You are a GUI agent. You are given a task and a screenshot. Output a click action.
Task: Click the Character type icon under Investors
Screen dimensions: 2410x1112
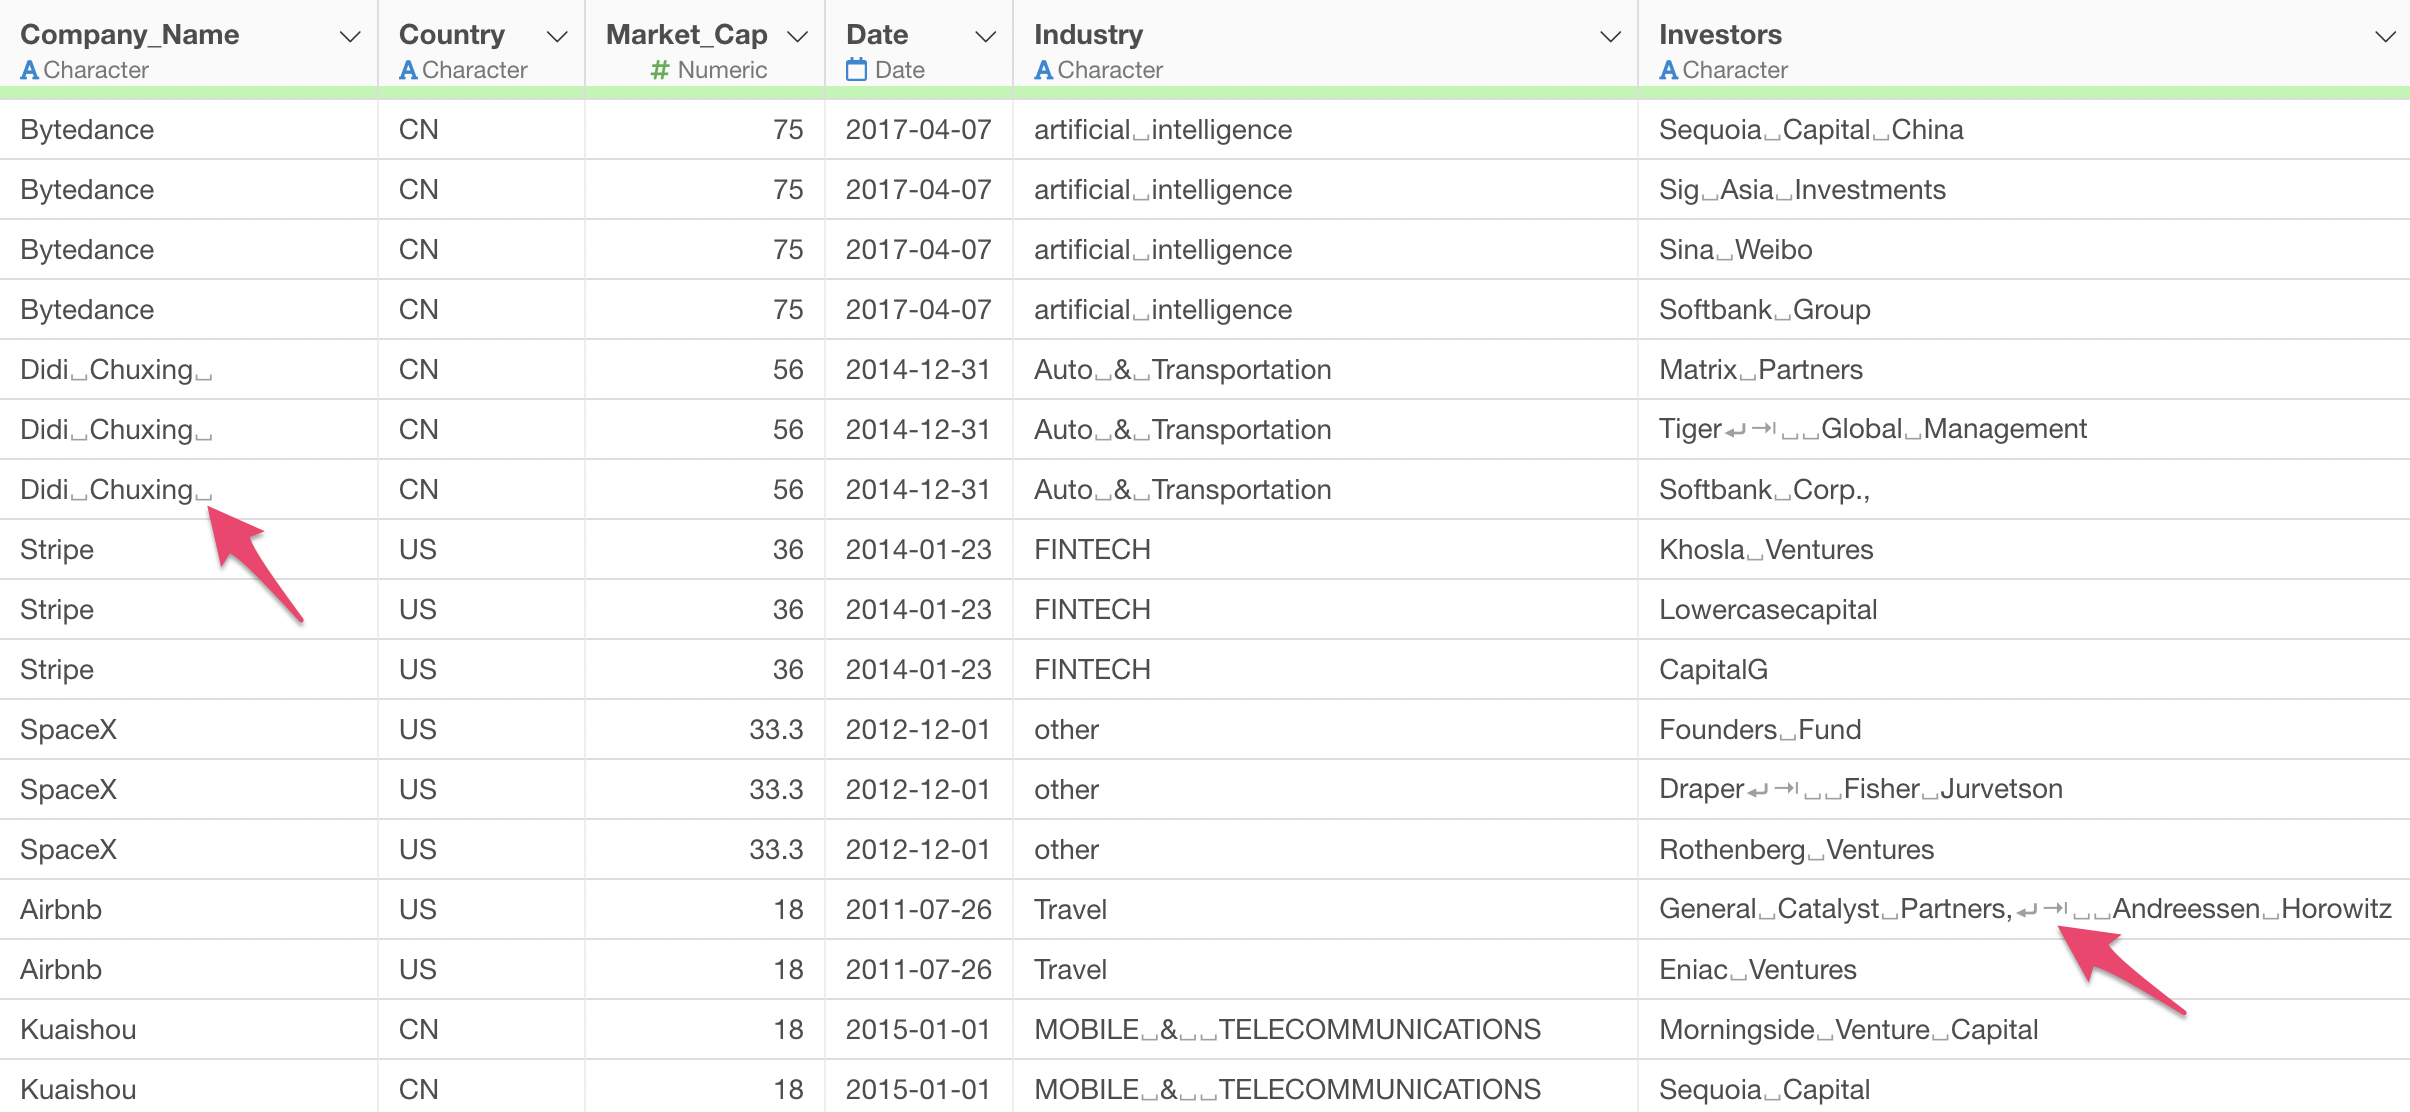(x=1669, y=70)
